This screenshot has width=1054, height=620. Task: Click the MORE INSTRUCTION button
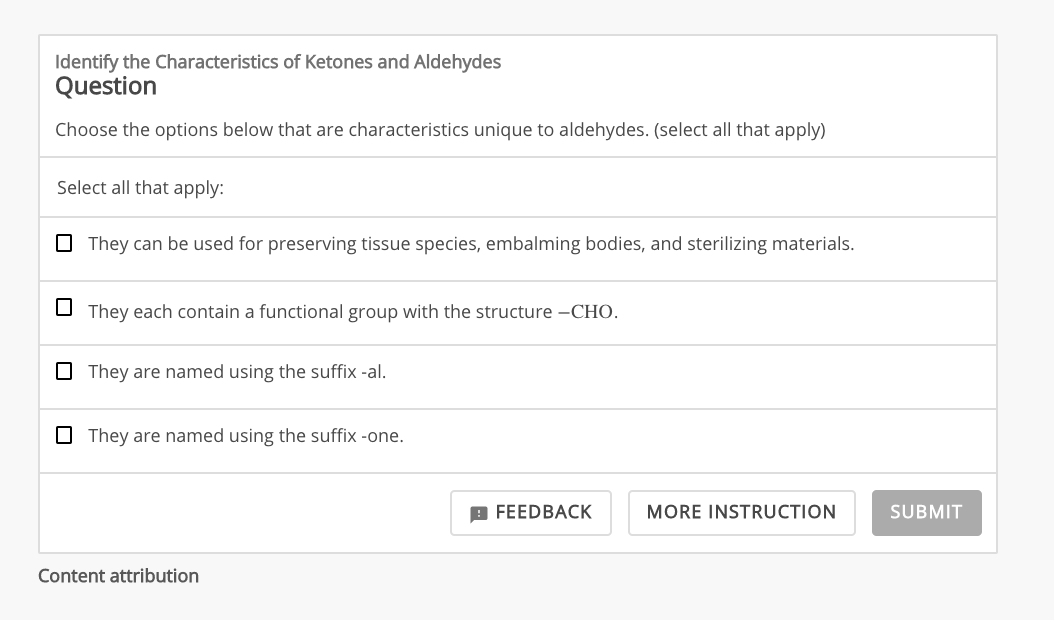tap(741, 513)
